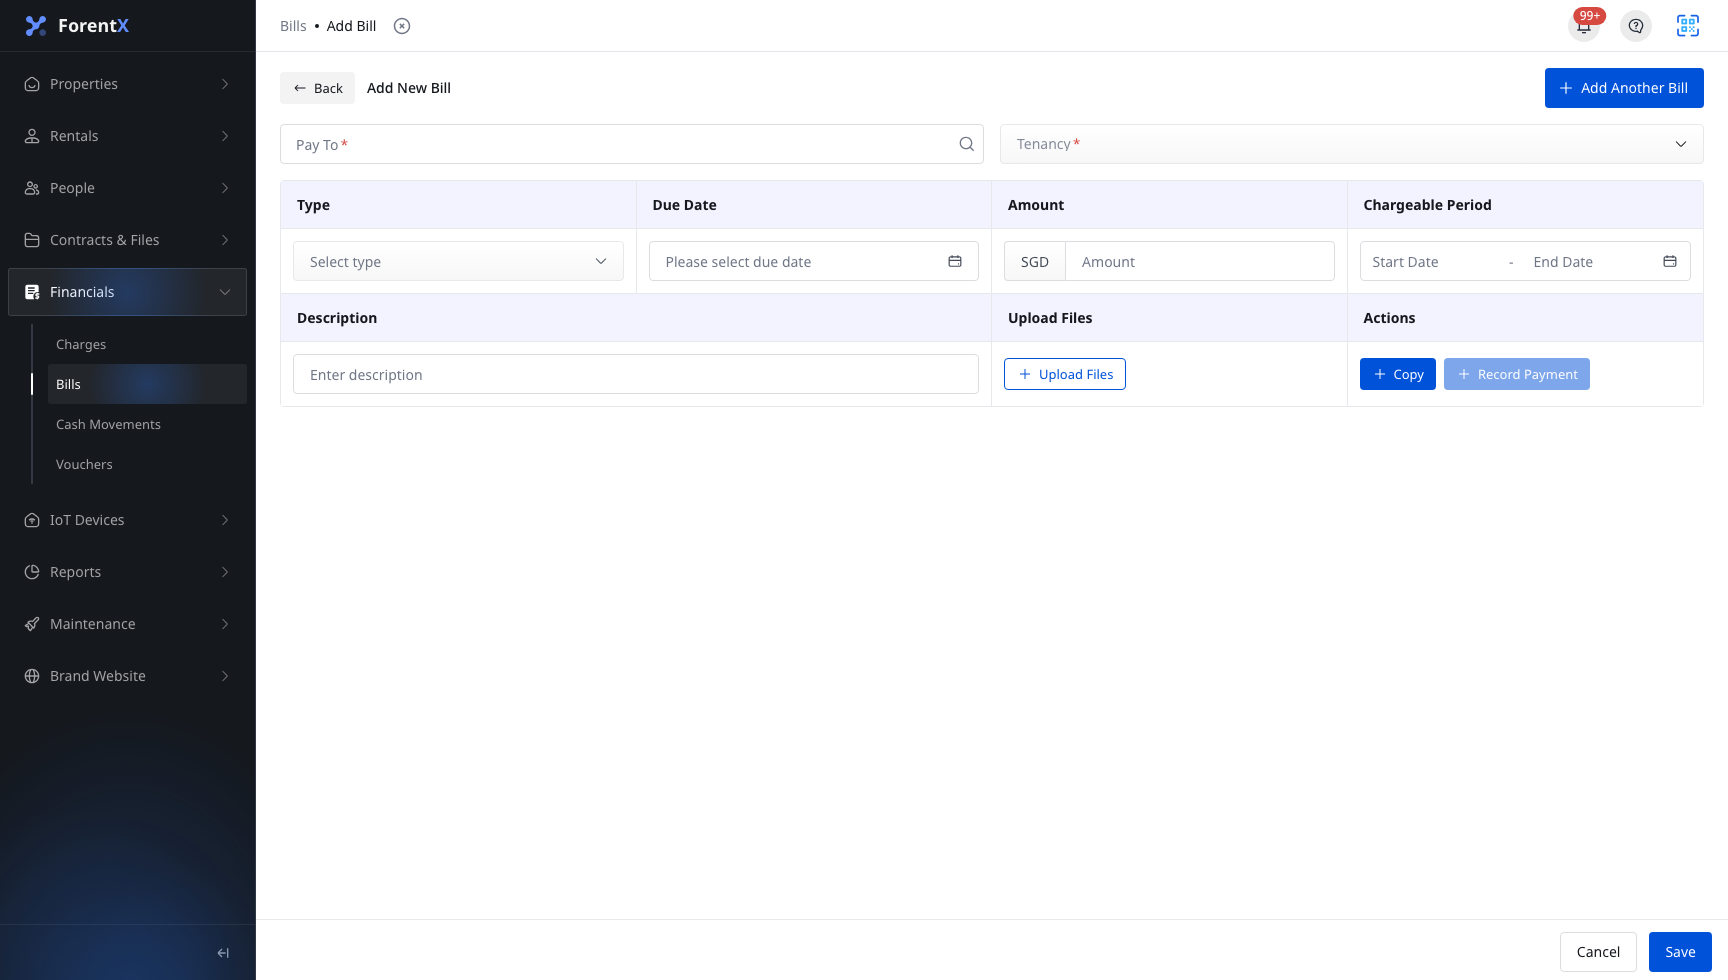1728x980 pixels.
Task: Open the notifications bell icon
Action: pos(1584,26)
